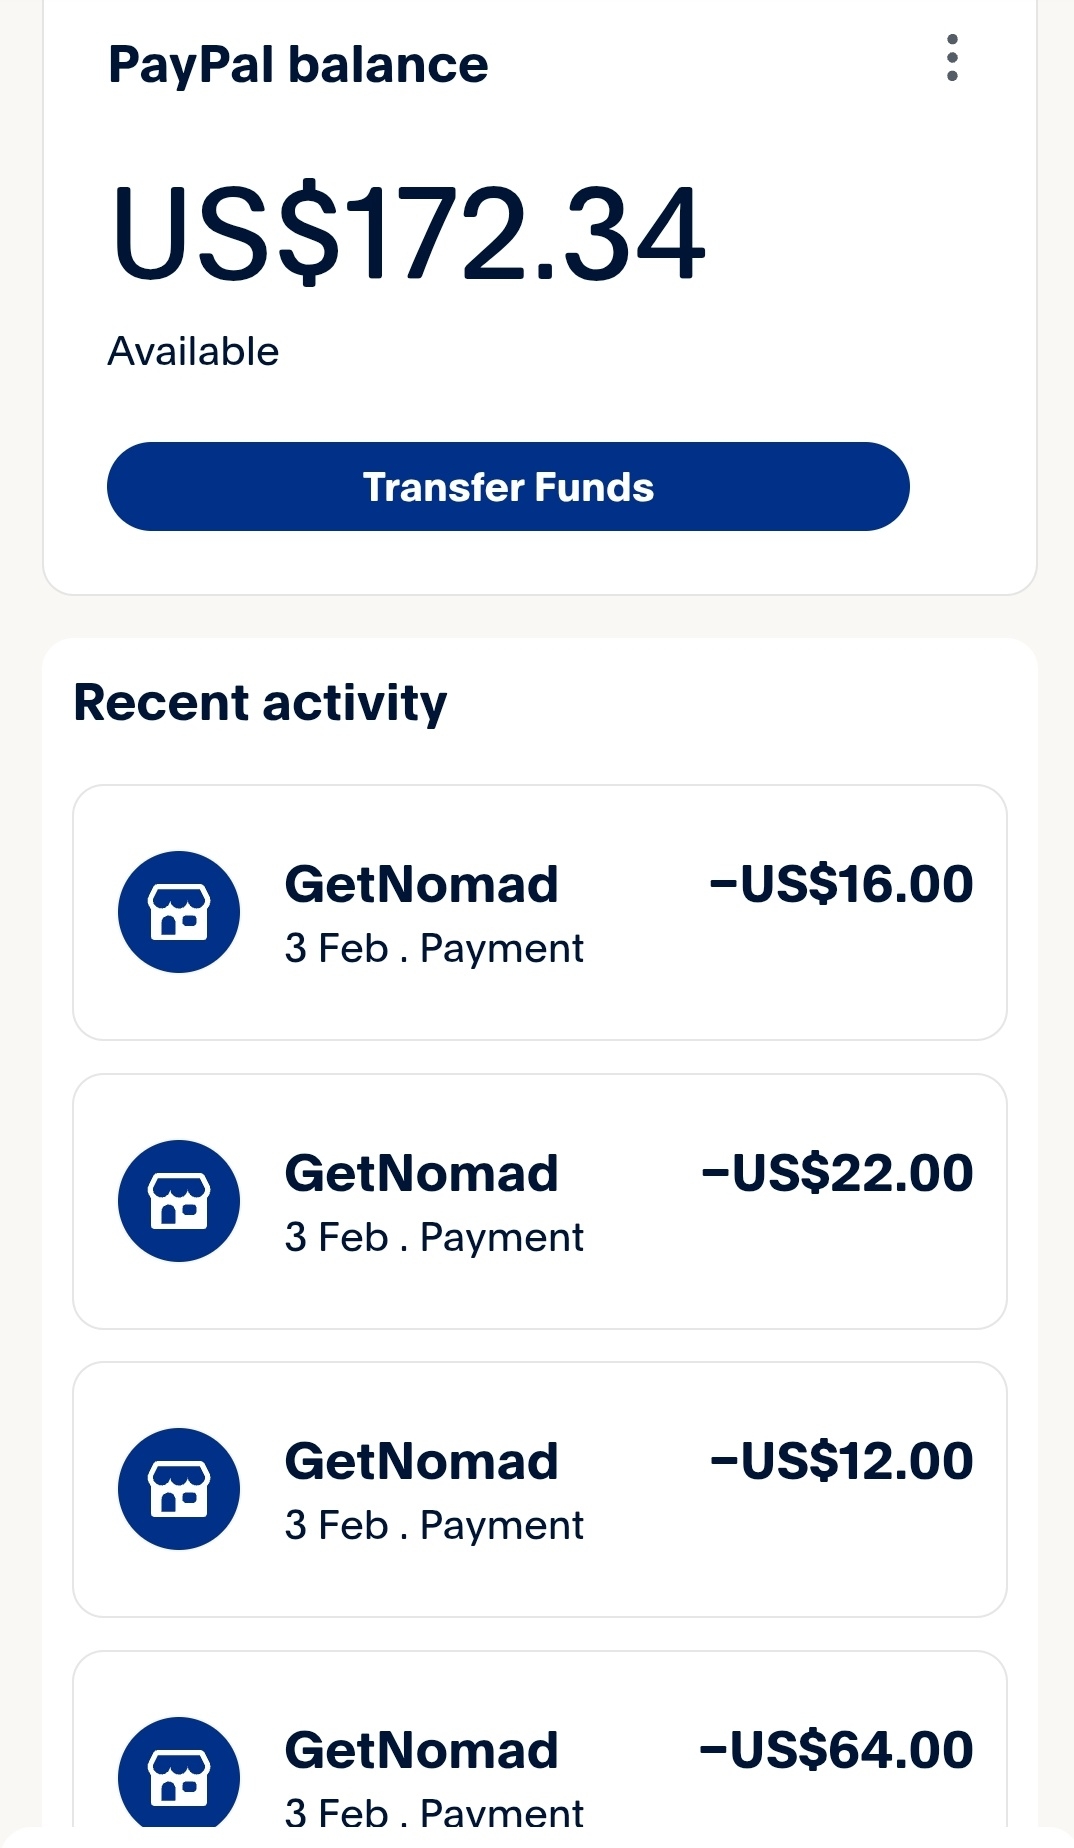1074x1848 pixels.
Task: Click the store icon beside the US$16.00 payment
Action: [x=179, y=912]
